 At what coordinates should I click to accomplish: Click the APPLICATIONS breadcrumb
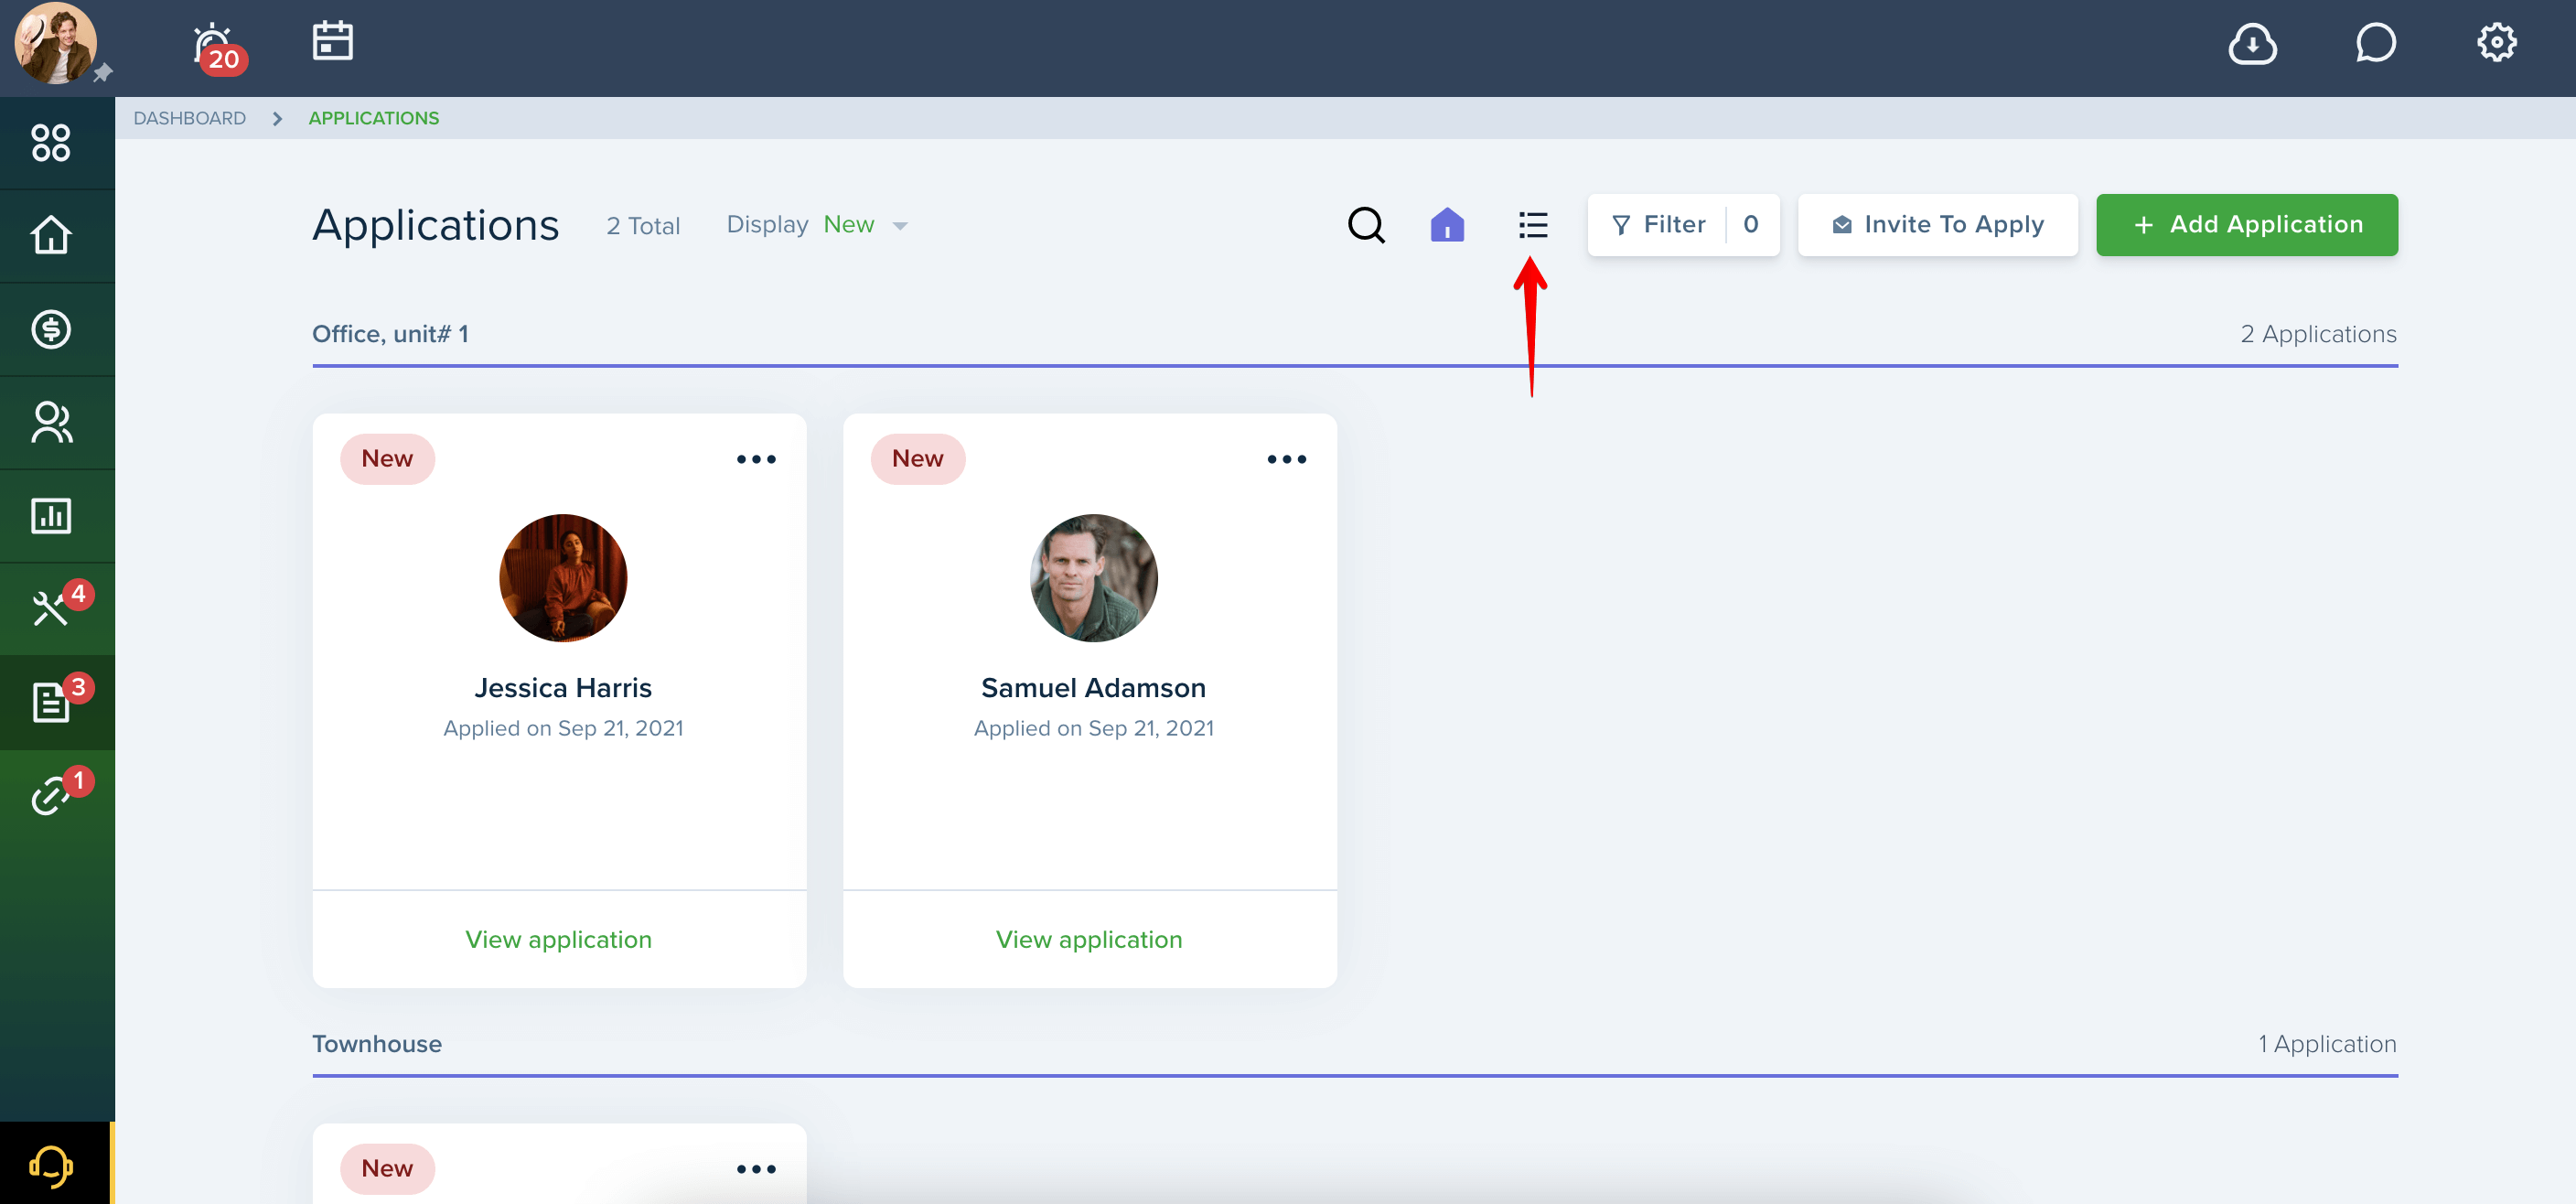coord(373,118)
